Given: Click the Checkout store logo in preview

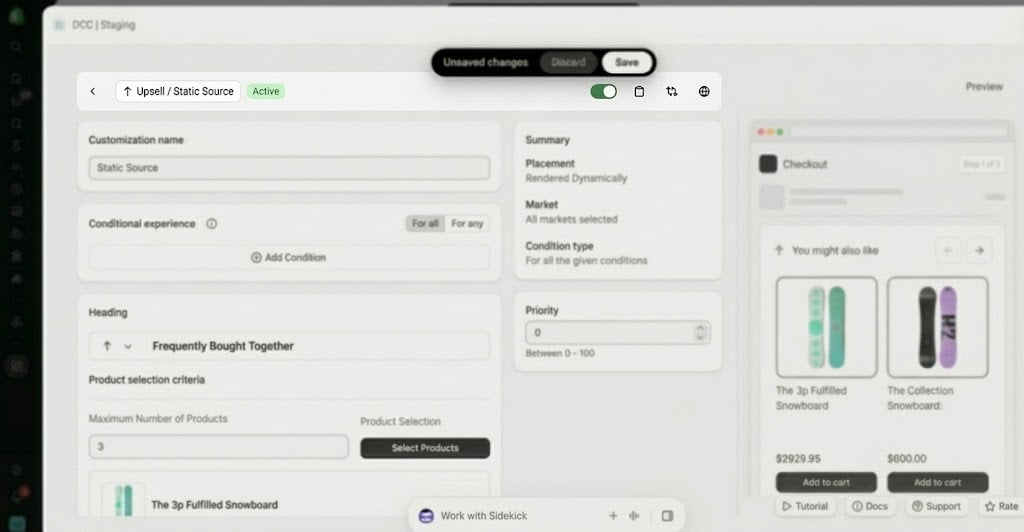Looking at the screenshot, I should (768, 164).
